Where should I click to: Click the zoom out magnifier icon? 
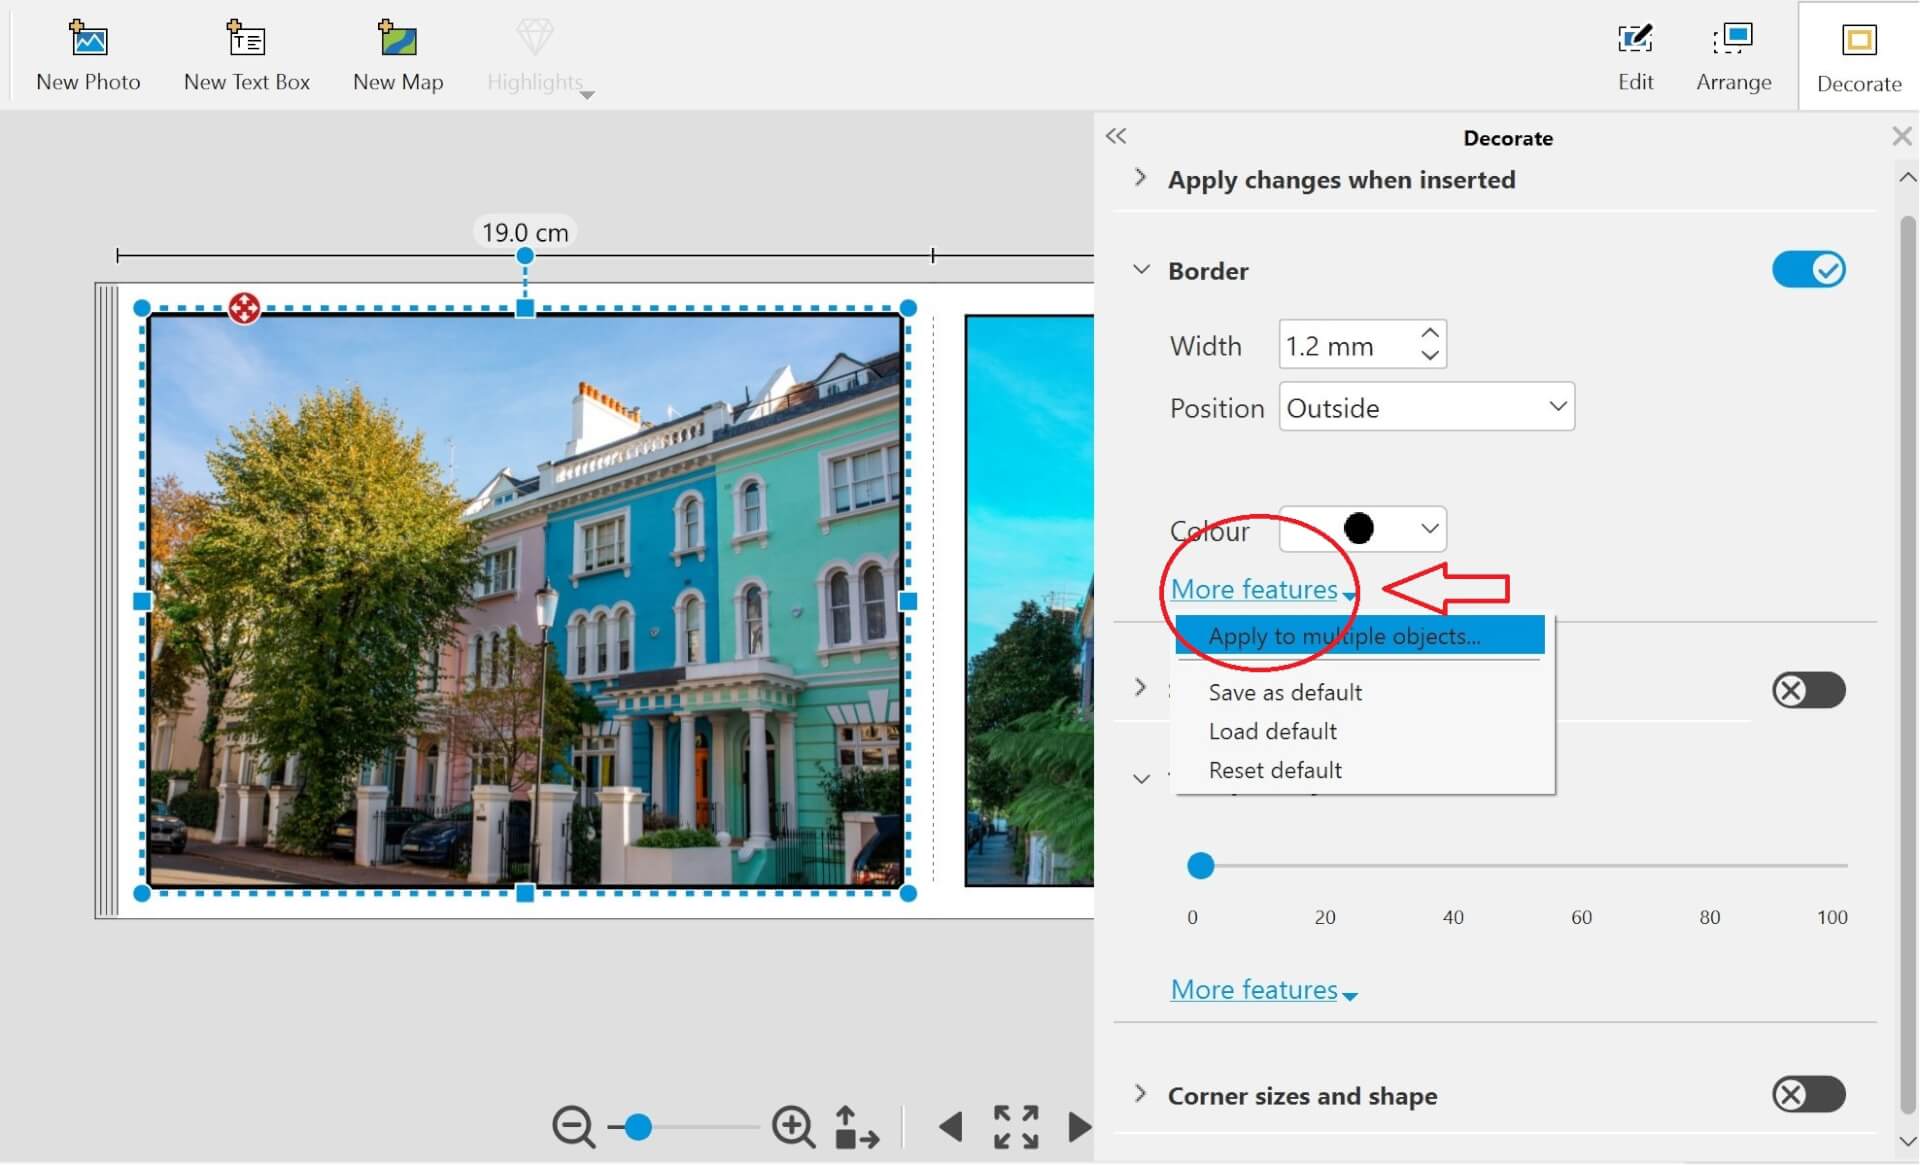(573, 1127)
